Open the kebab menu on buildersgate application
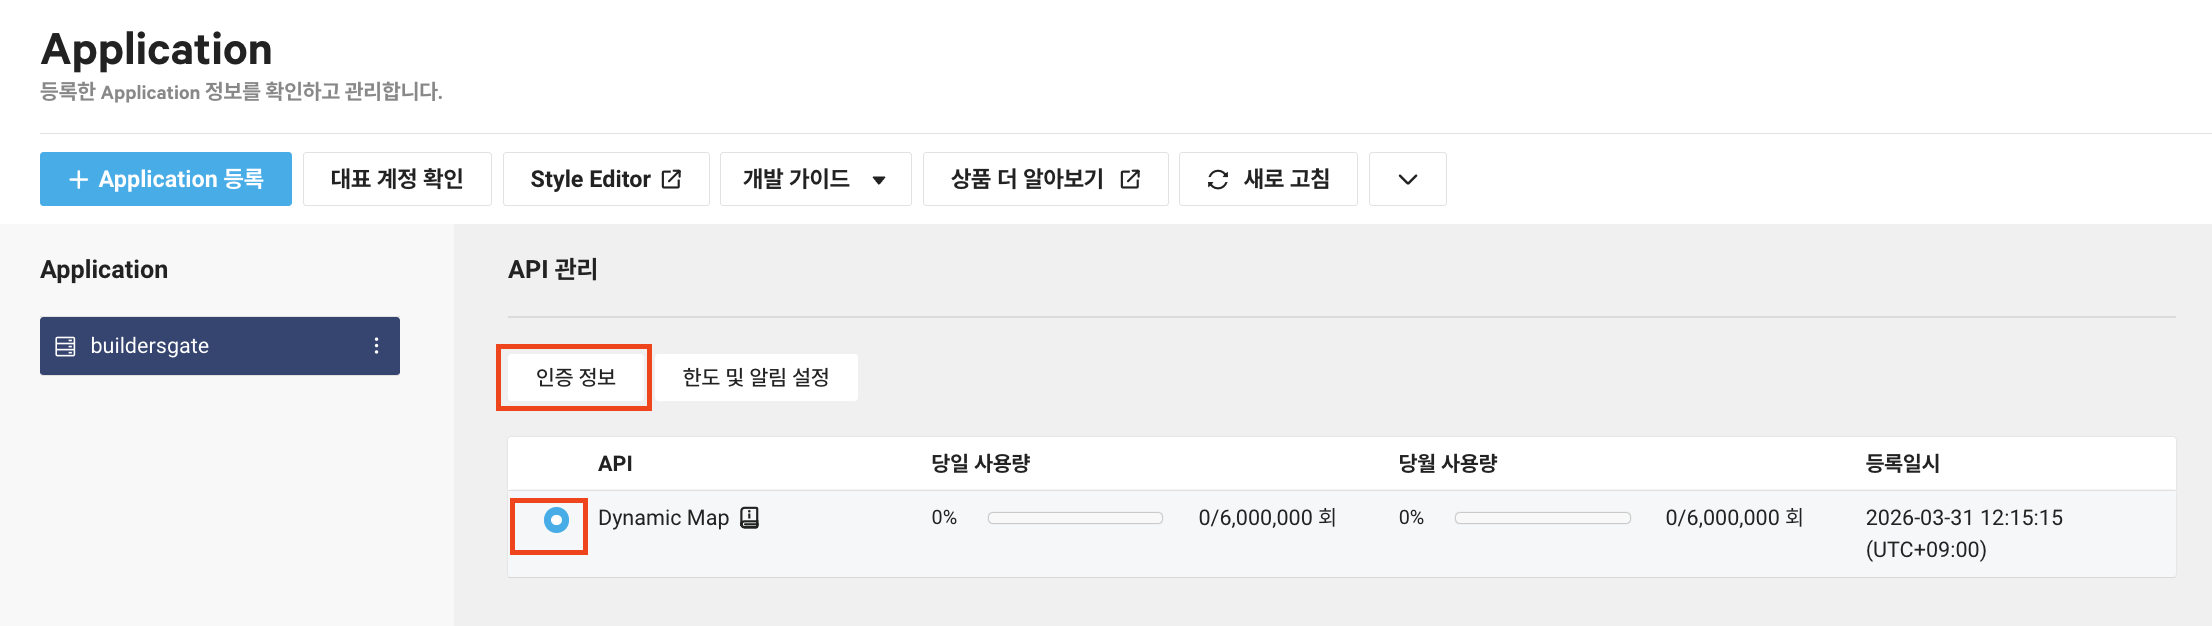2212x626 pixels. 377,346
